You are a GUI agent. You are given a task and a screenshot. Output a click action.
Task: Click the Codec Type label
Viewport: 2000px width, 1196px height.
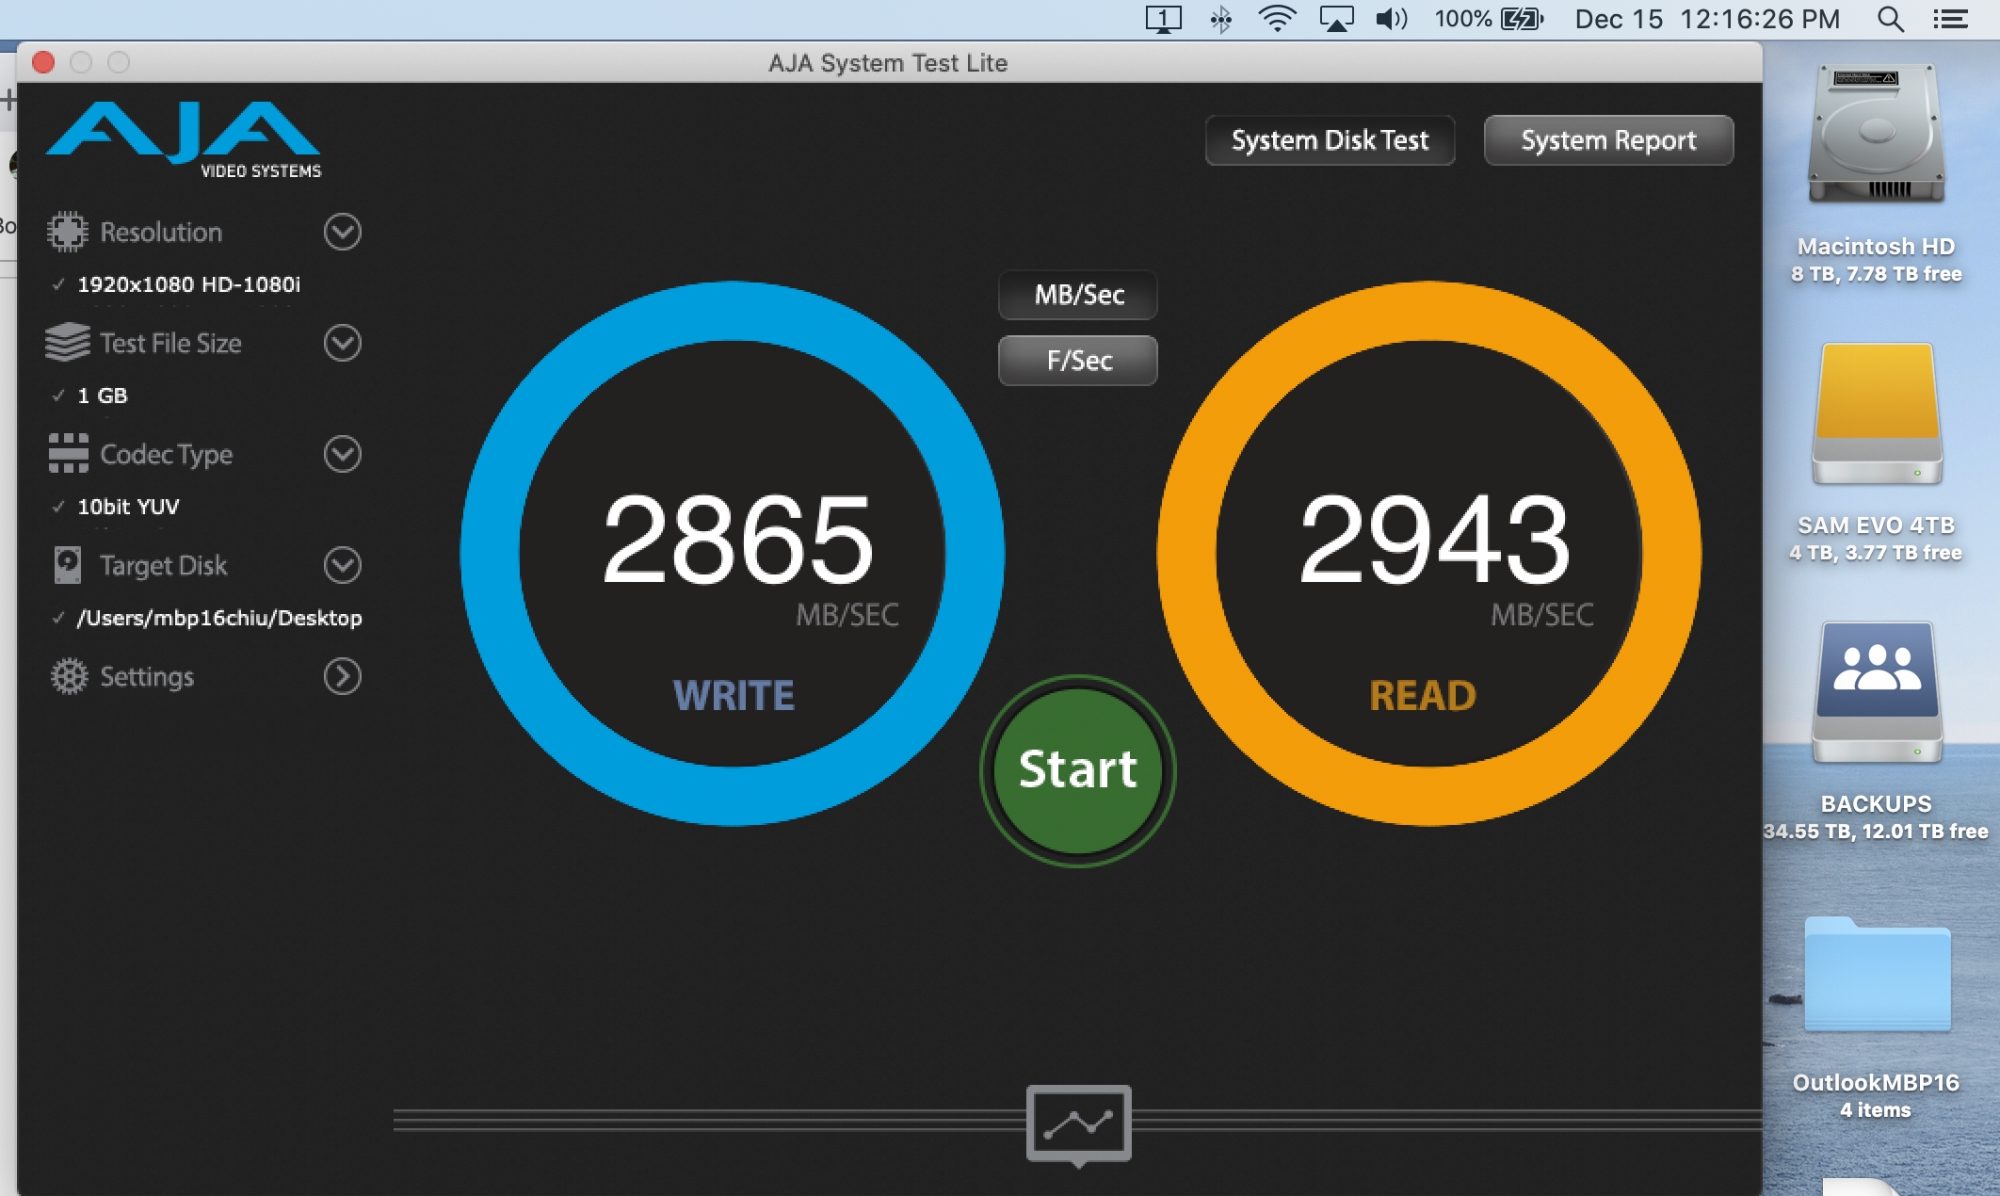click(x=166, y=455)
